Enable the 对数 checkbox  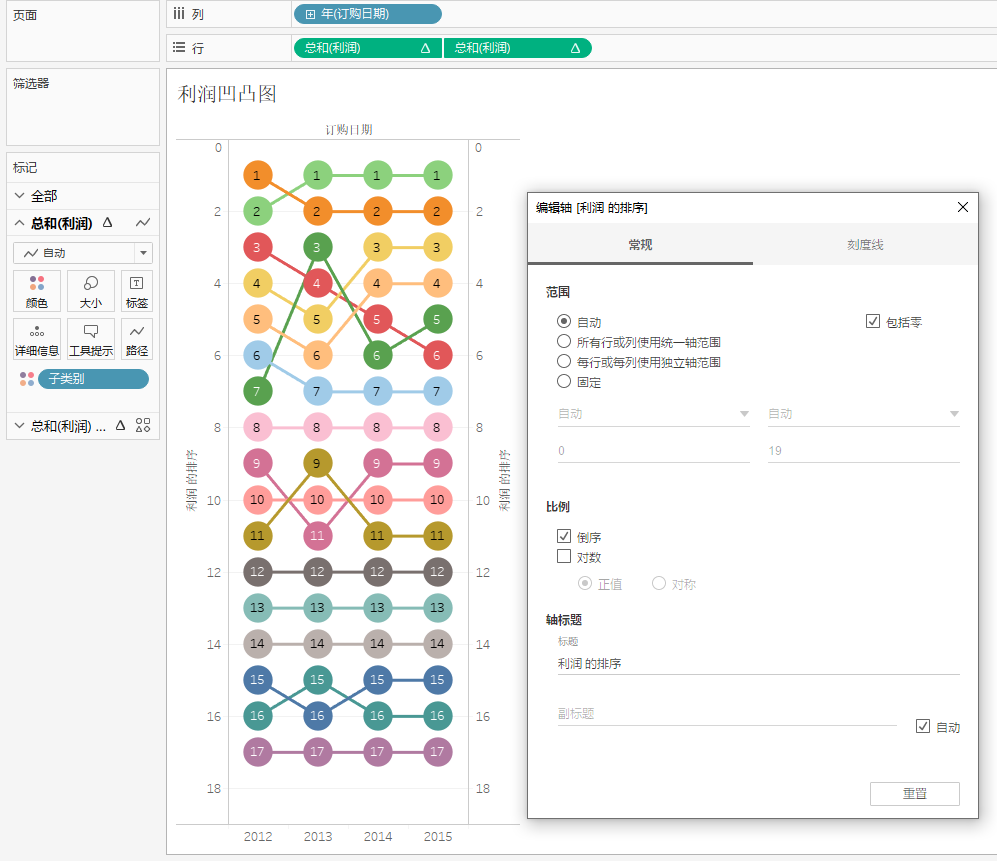click(563, 556)
